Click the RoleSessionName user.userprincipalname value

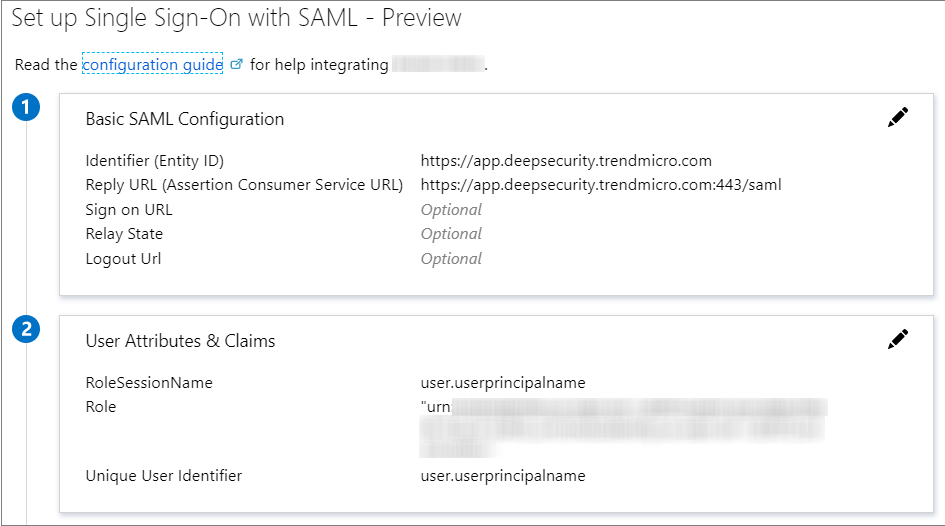503,383
